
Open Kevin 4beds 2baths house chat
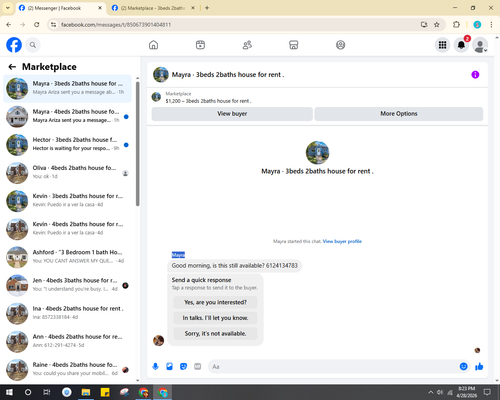point(68,229)
